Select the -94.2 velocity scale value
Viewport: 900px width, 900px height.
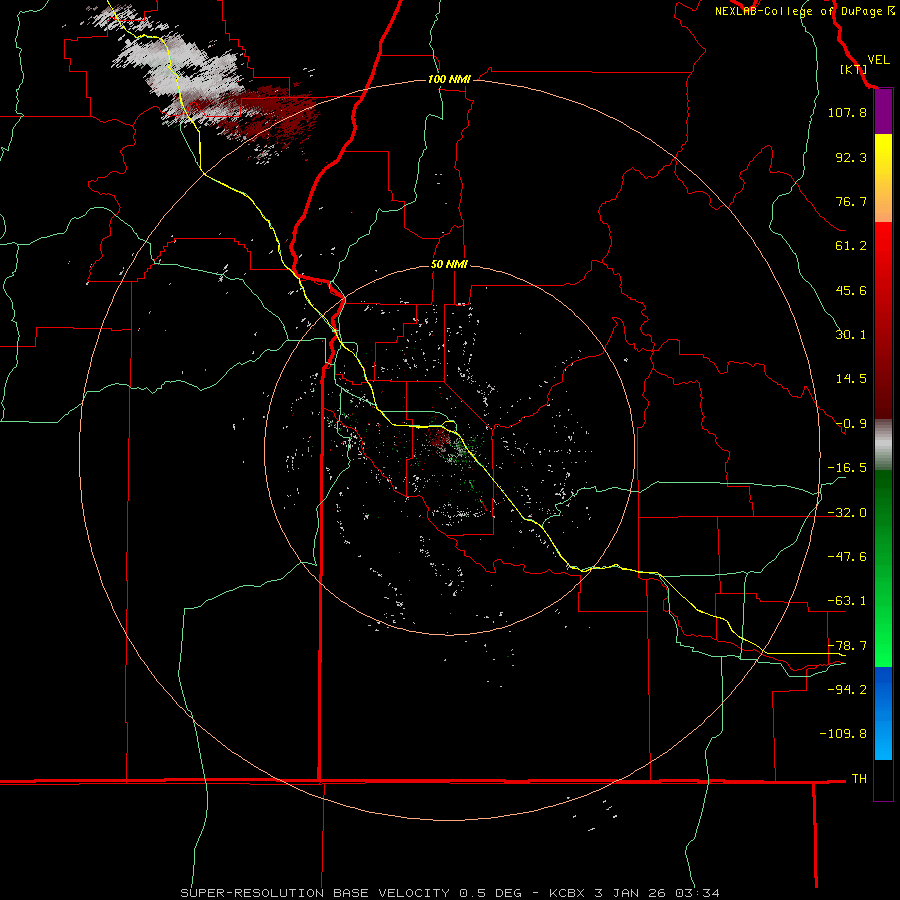[x=847, y=689]
